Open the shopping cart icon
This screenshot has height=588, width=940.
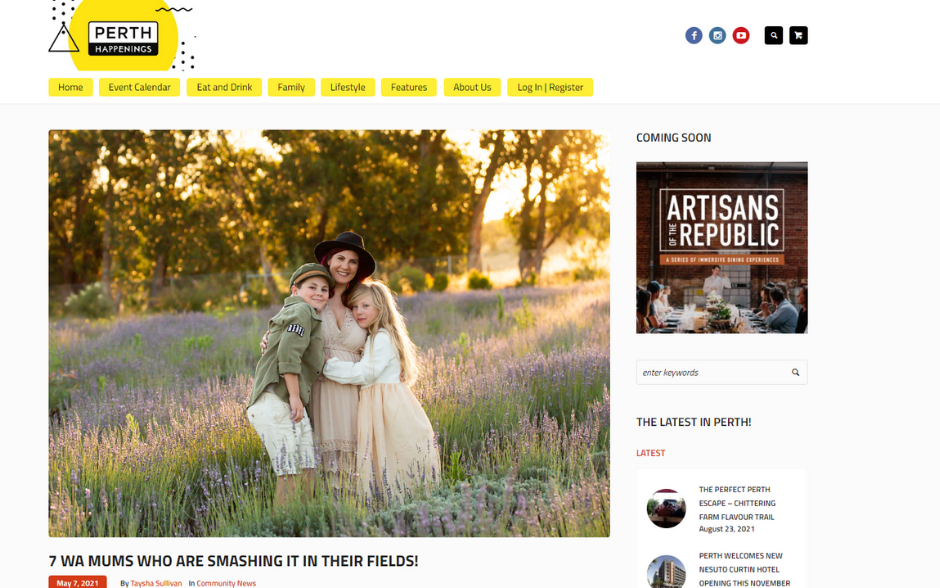coord(799,35)
